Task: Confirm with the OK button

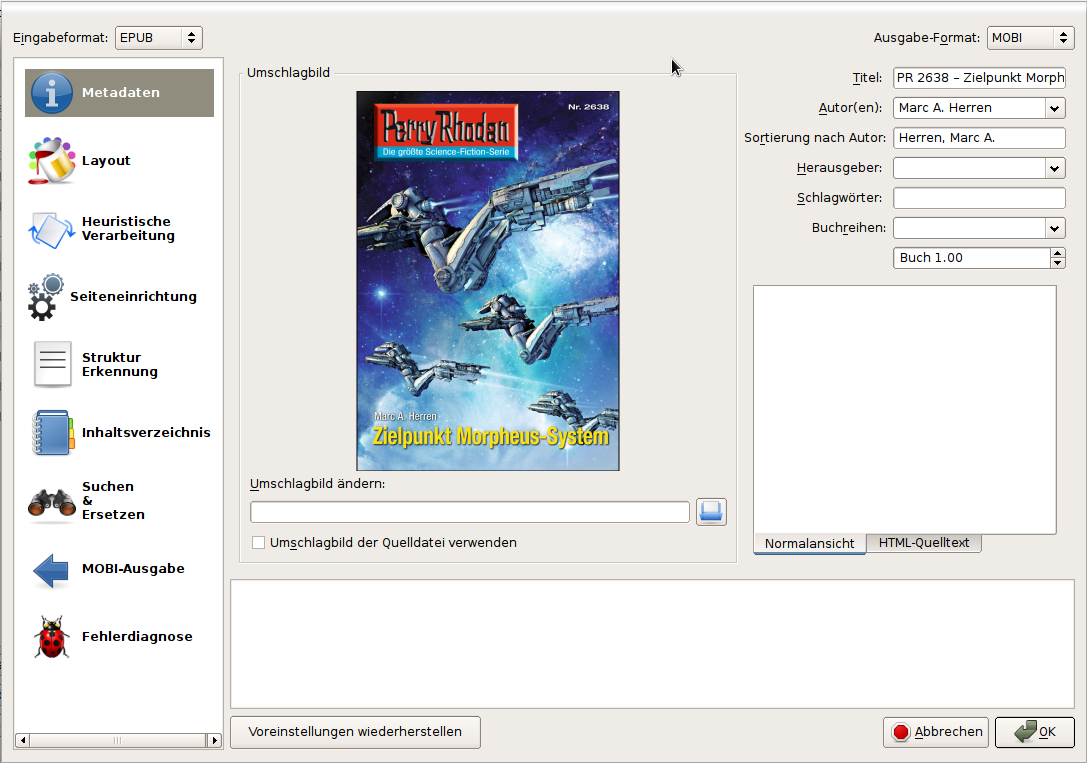Action: (1035, 732)
